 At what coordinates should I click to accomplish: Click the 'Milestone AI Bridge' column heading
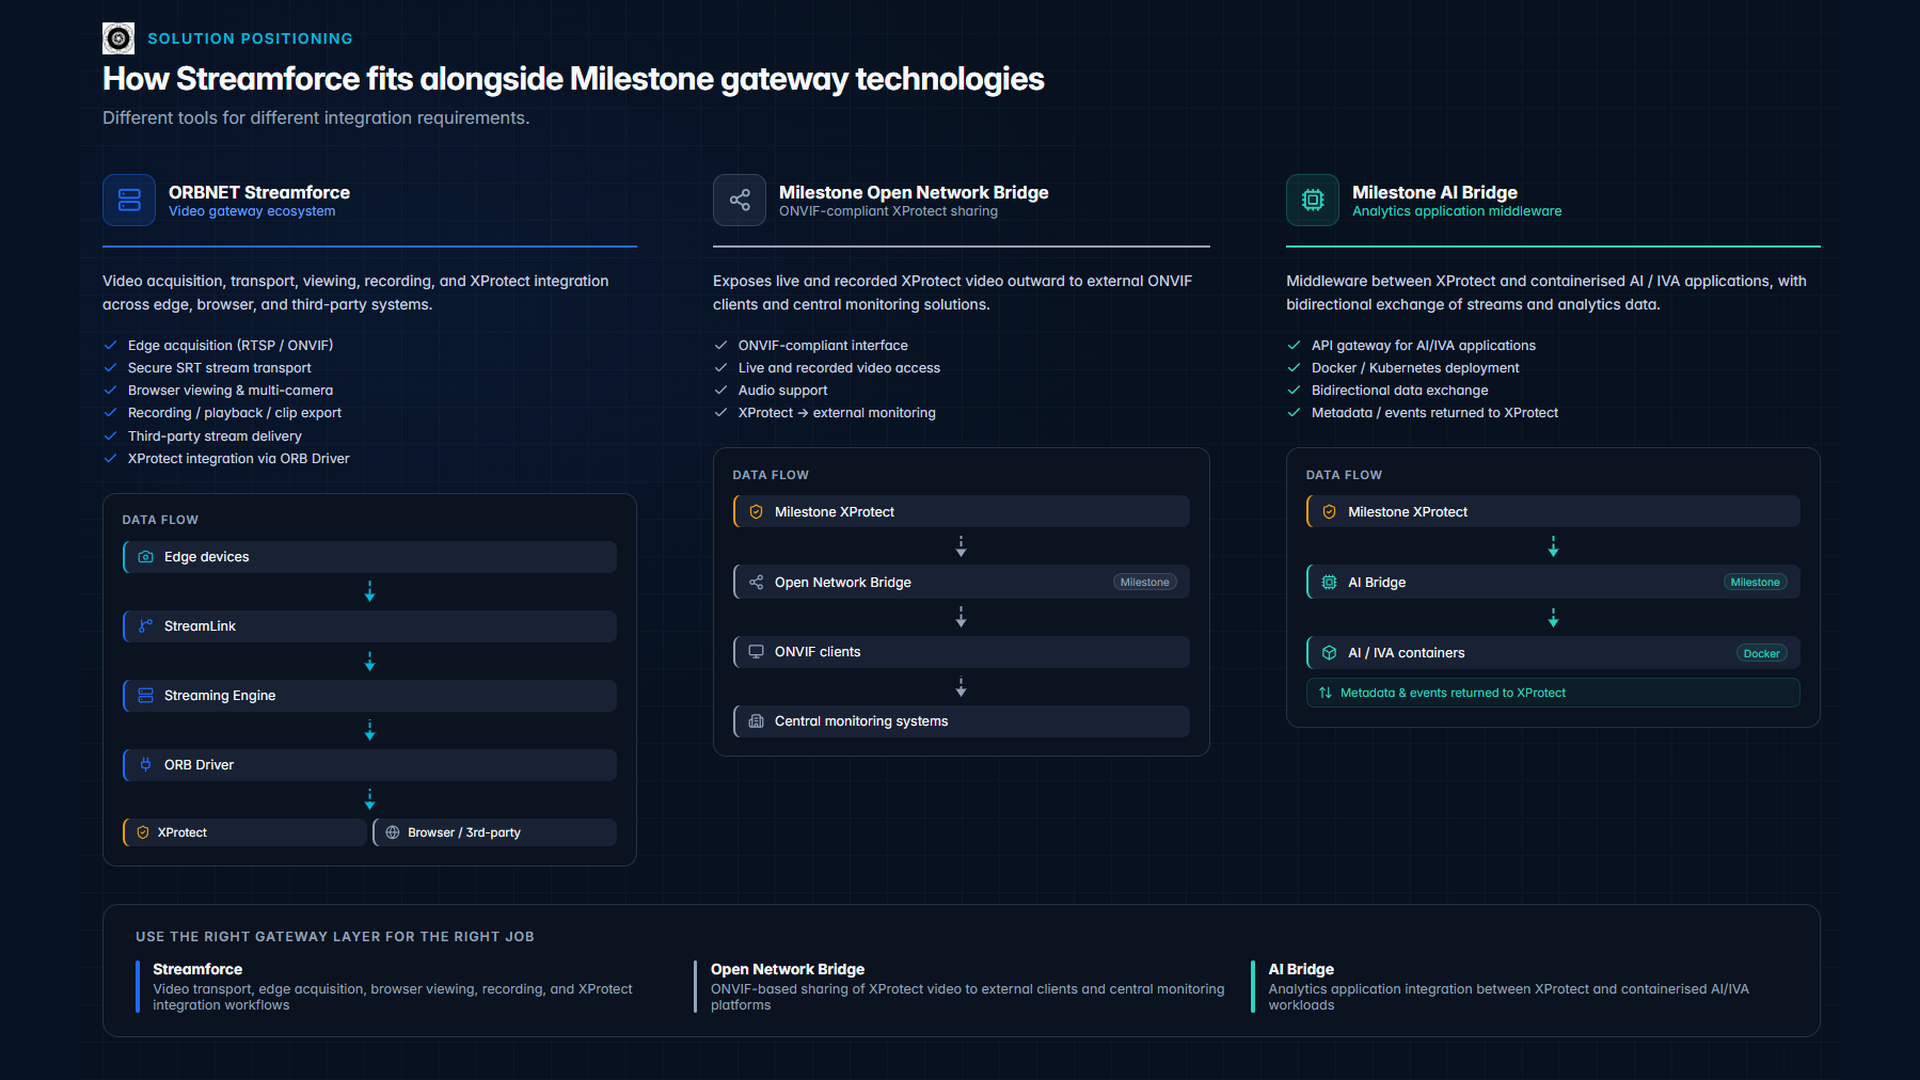click(1434, 192)
